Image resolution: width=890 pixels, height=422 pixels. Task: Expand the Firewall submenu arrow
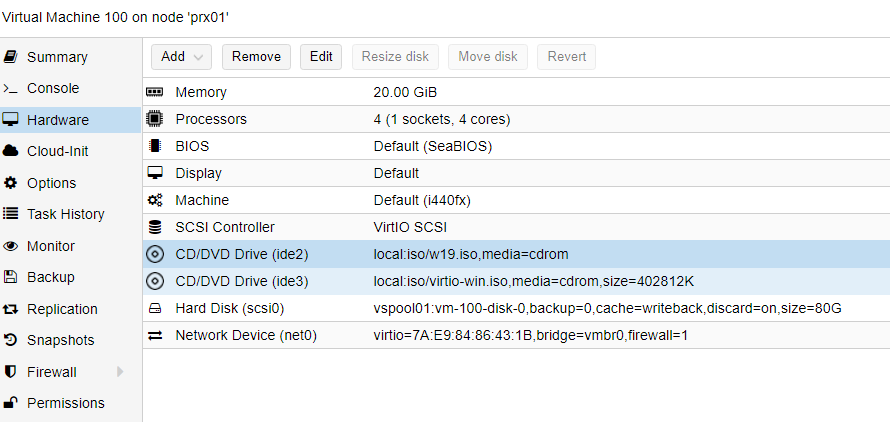click(121, 372)
